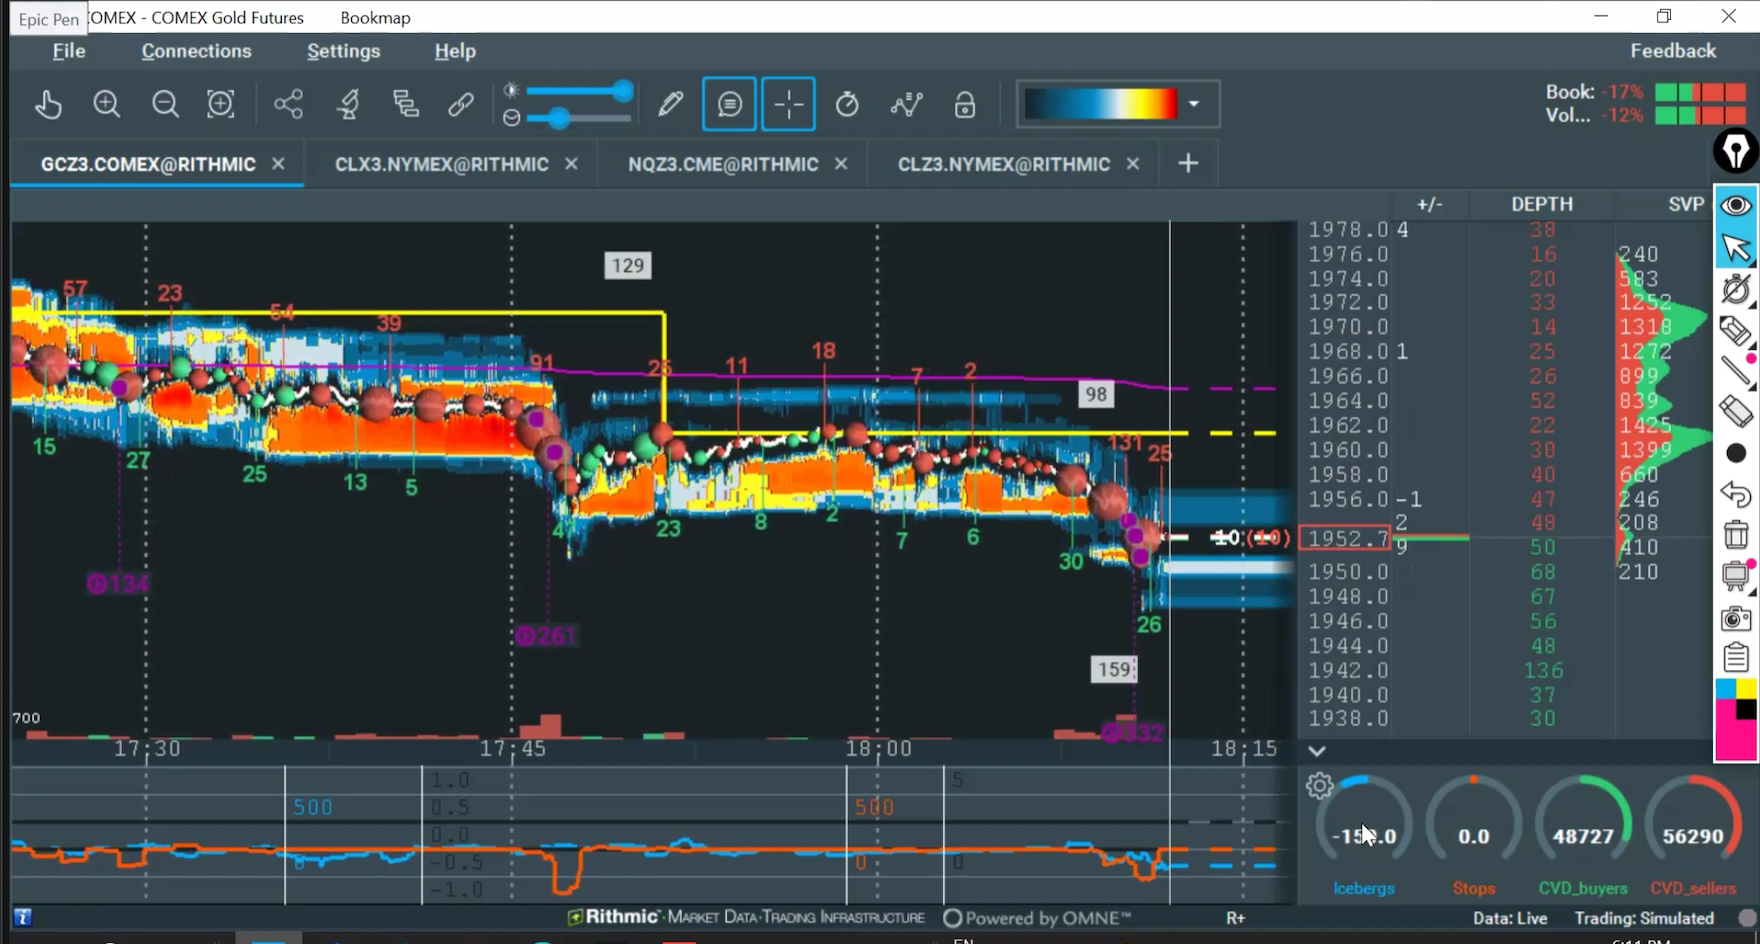Toggle Epic Pen eye visibility icon
Image resolution: width=1760 pixels, height=944 pixels.
point(1736,205)
